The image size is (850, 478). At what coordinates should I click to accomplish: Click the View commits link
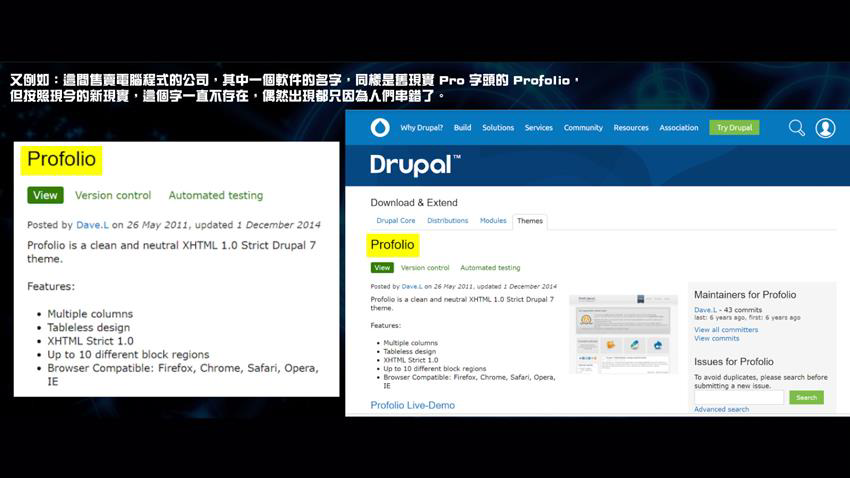(717, 338)
